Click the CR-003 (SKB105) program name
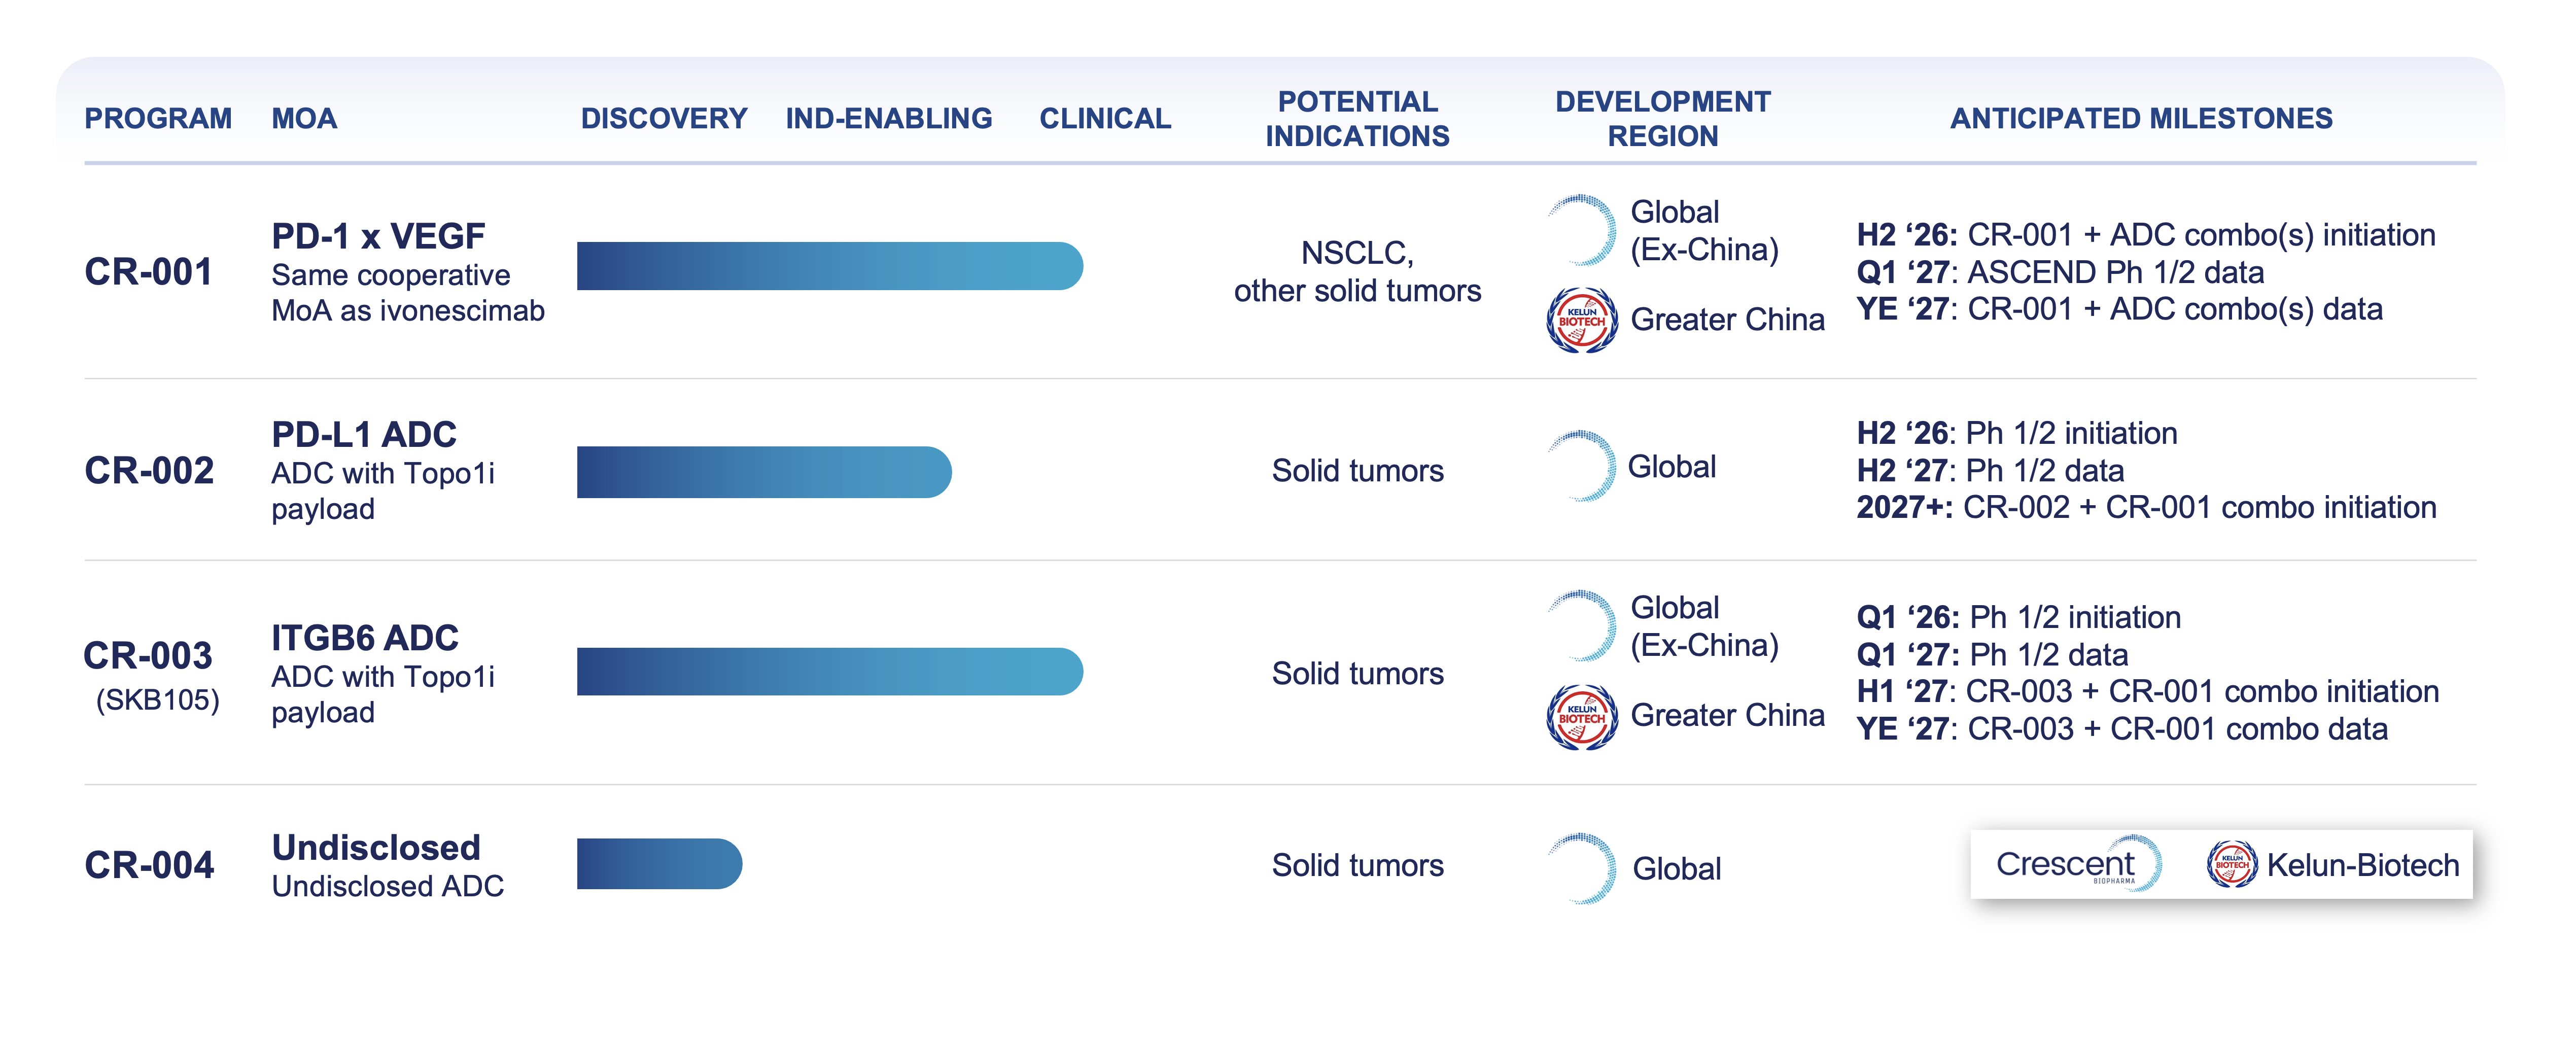This screenshot has height=1050, width=2576. [149, 672]
